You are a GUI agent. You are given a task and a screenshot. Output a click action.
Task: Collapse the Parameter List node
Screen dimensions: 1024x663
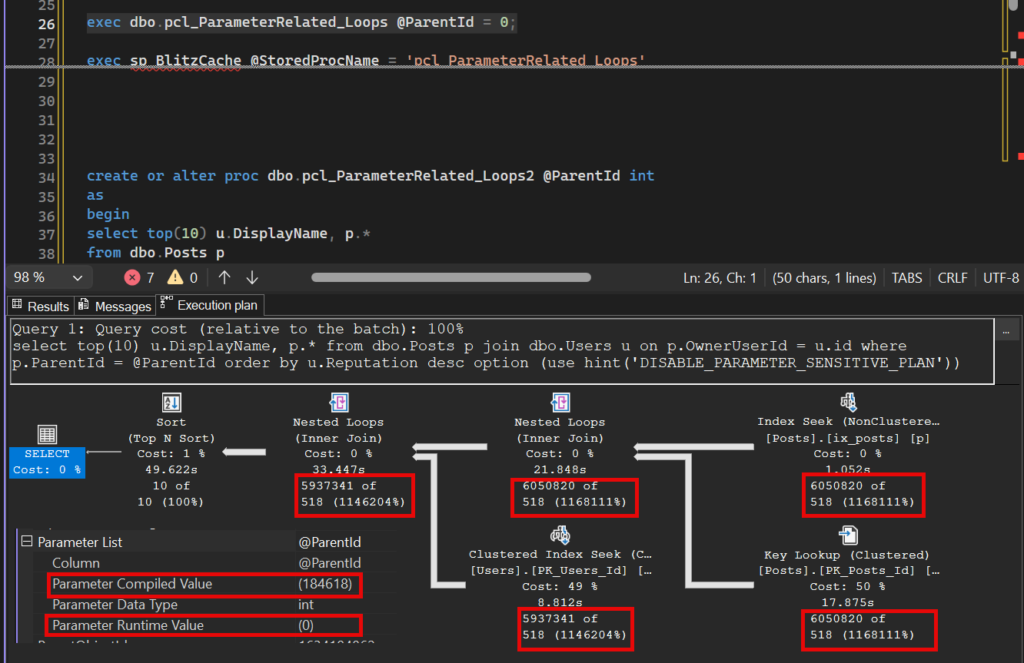(27, 542)
